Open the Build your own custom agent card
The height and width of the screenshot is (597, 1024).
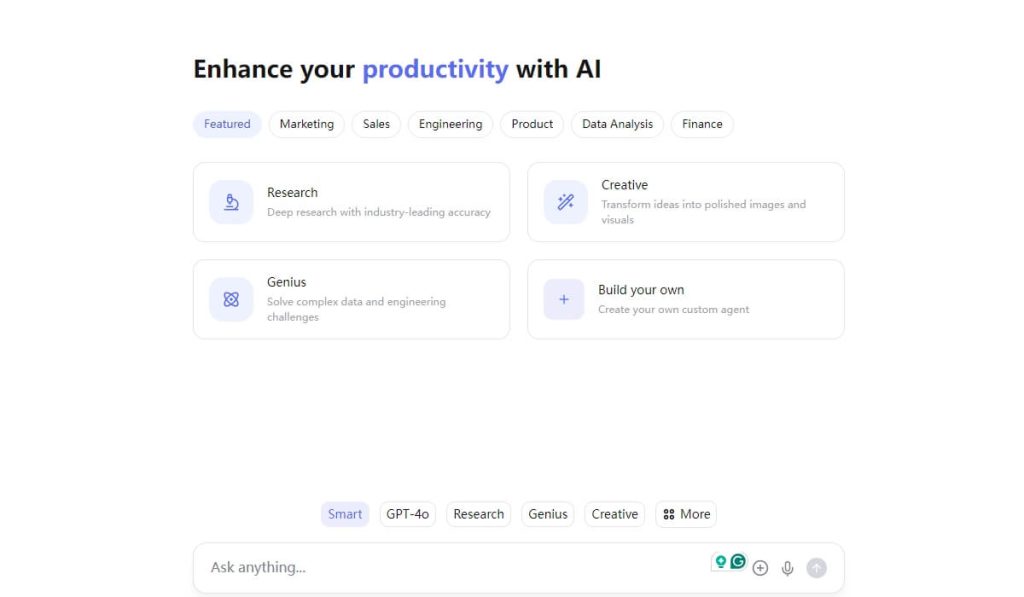tap(686, 299)
